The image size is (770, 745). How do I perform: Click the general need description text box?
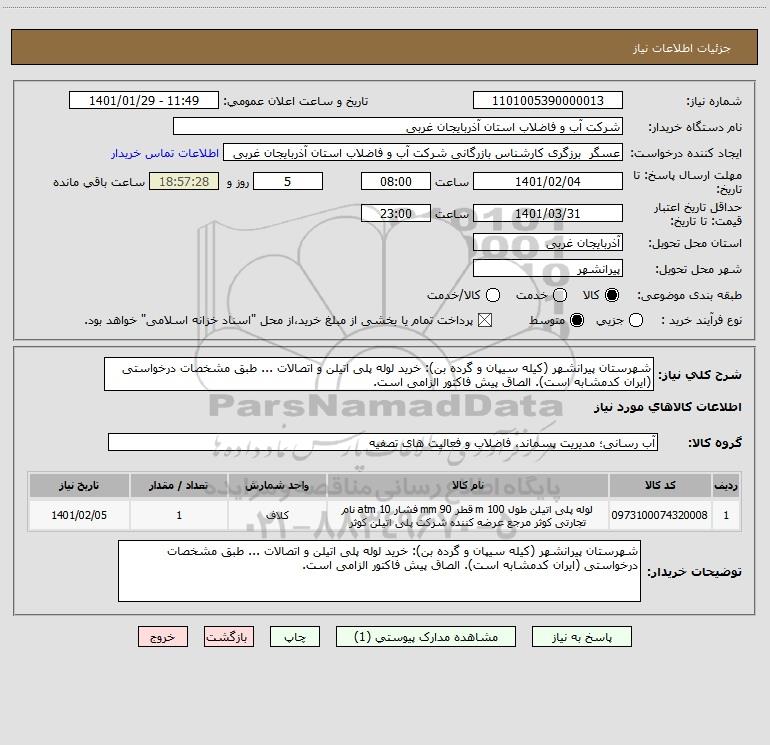[379, 375]
